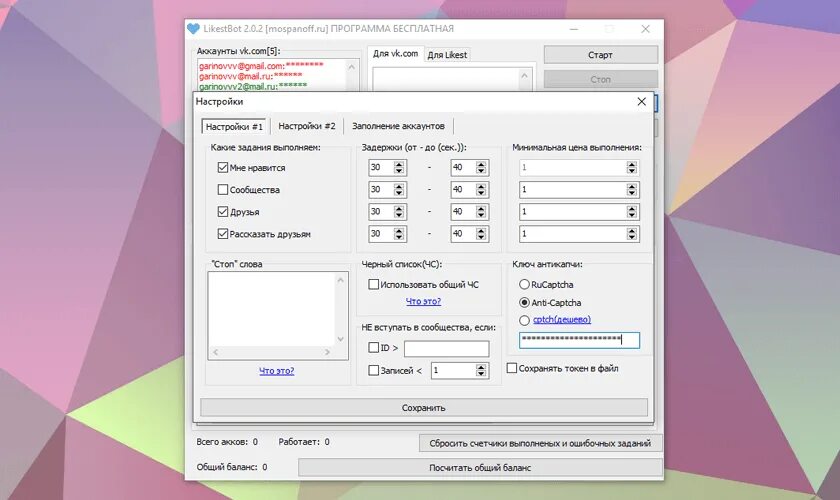This screenshot has height=500, width=840.
Task: Click inside the 'Стоп слова' text area
Action: (x=272, y=310)
